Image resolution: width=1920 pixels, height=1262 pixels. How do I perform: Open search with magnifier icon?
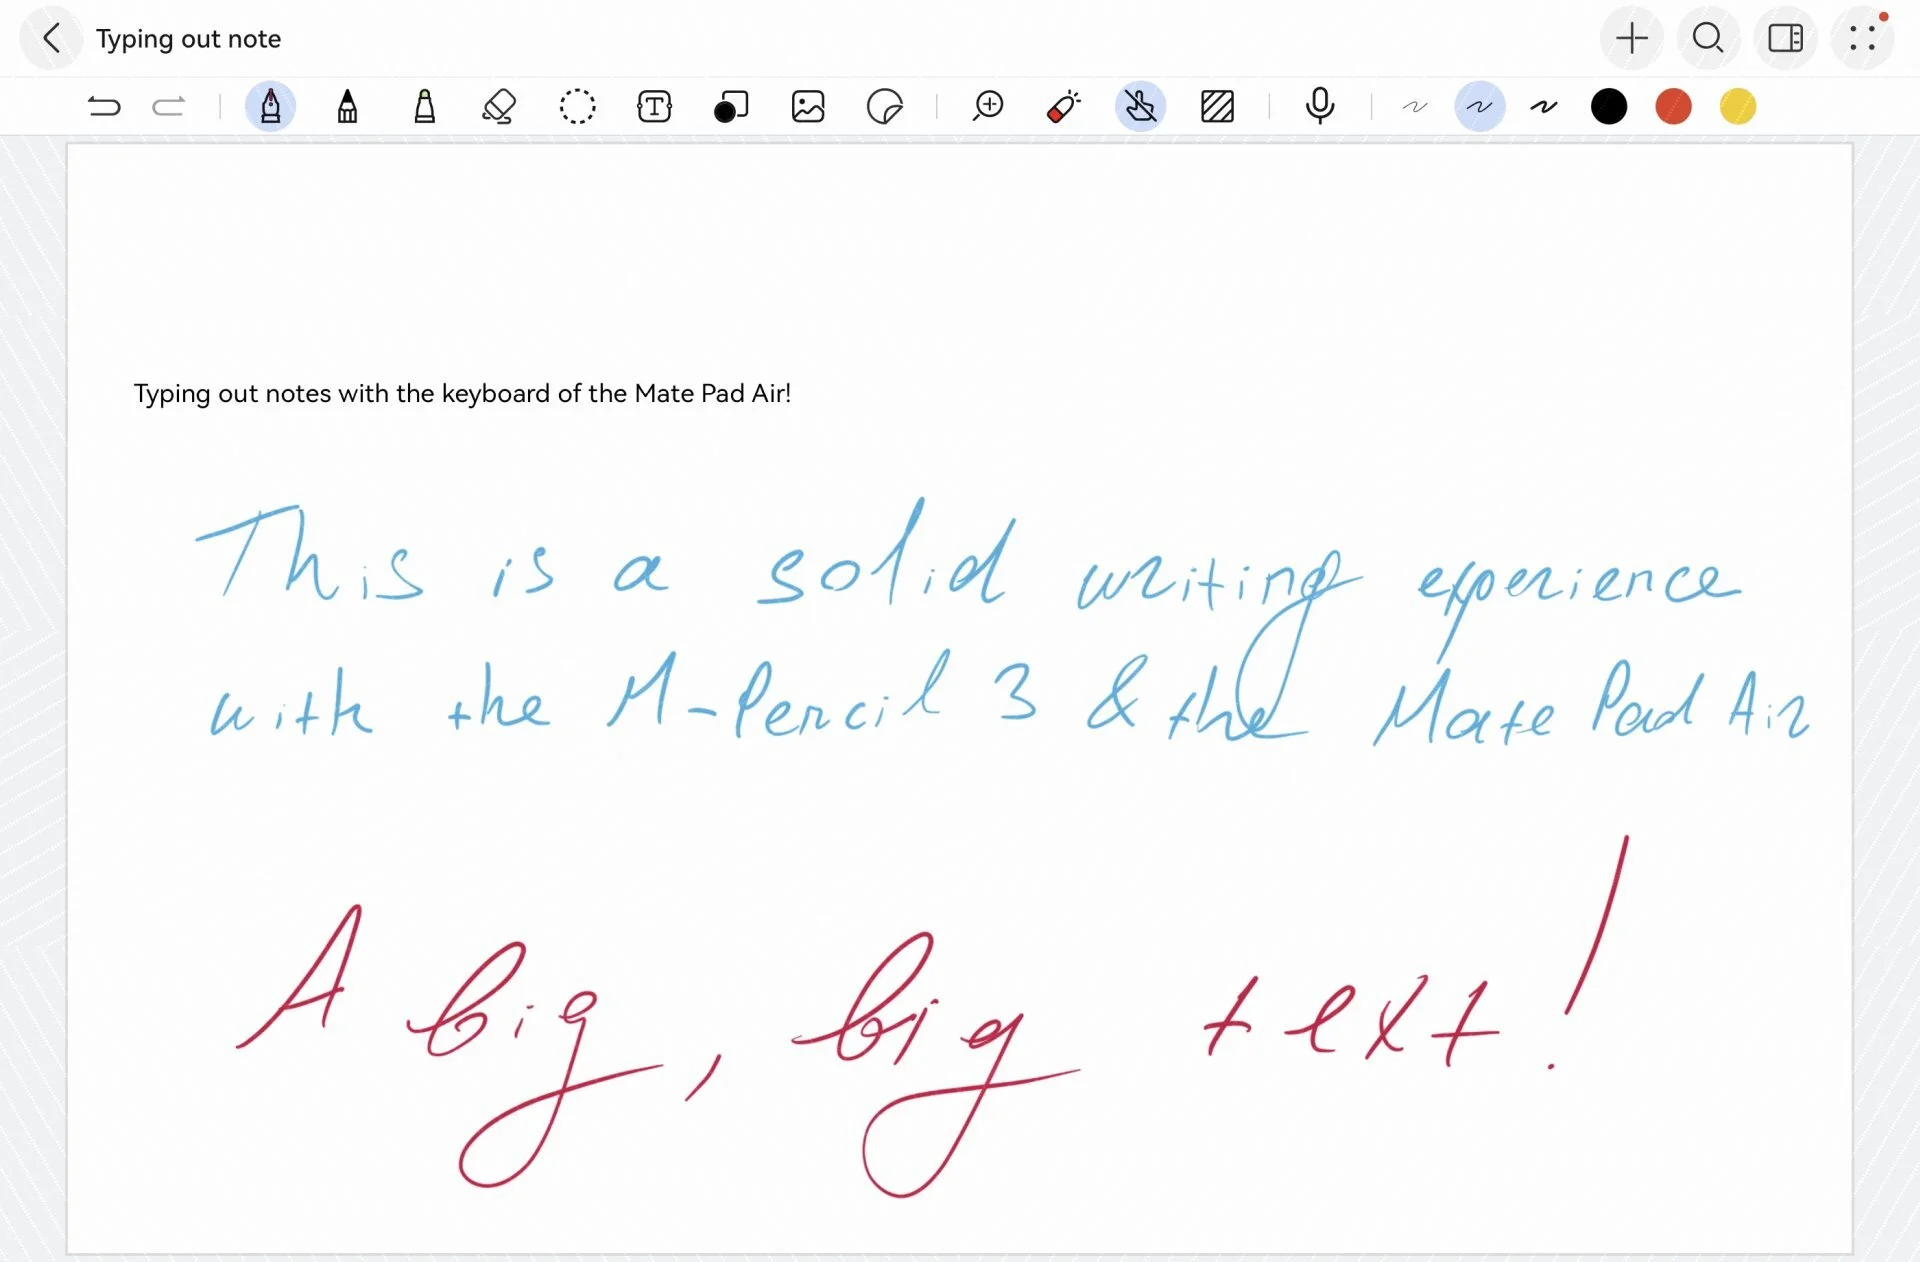[x=1707, y=39]
